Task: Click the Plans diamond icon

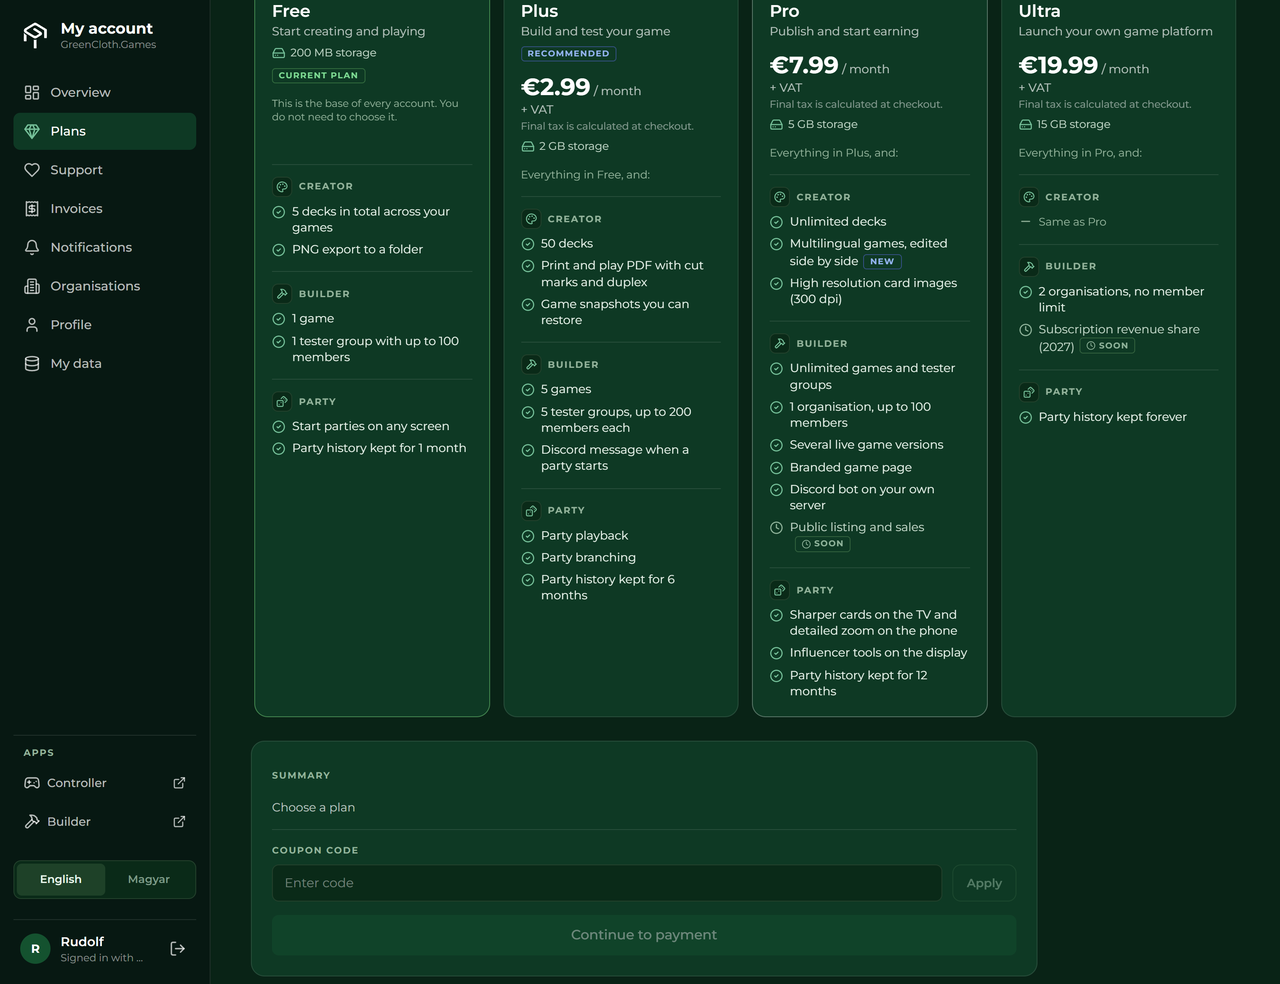Action: point(32,132)
